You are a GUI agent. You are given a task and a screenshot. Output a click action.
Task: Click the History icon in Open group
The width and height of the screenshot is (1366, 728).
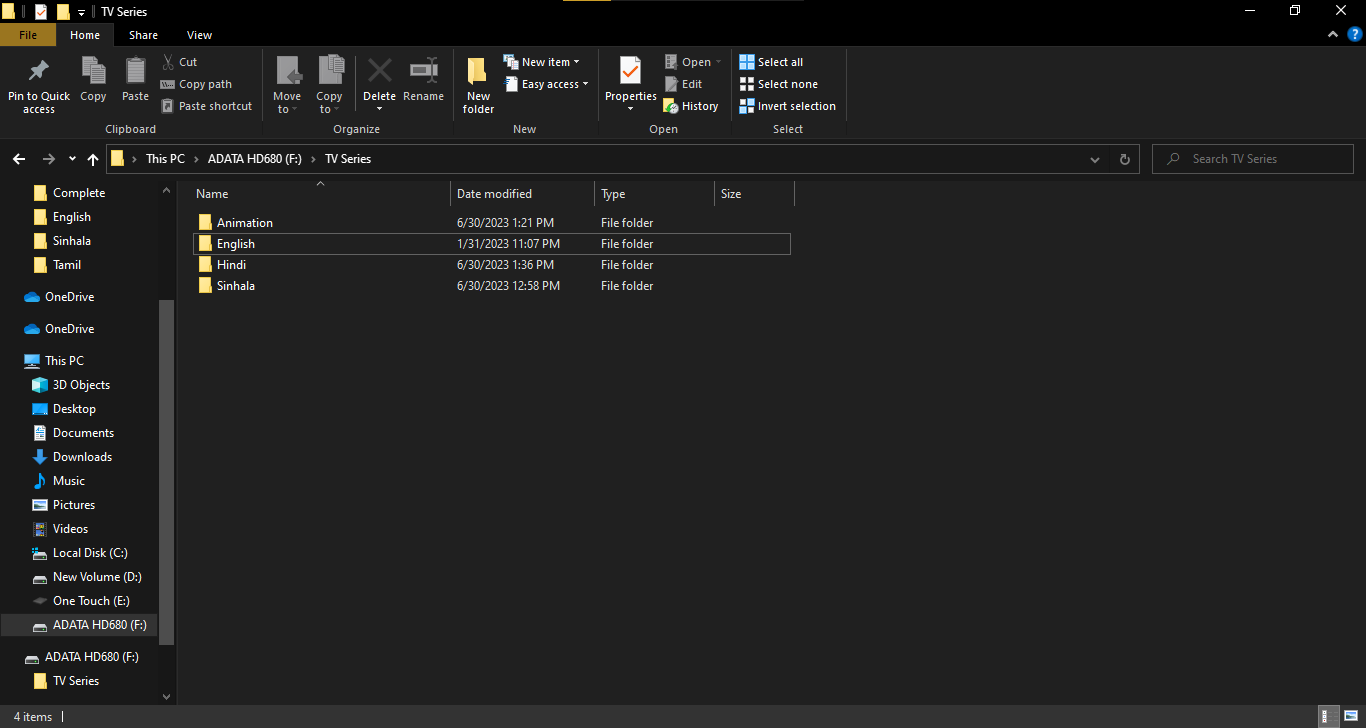tap(671, 106)
